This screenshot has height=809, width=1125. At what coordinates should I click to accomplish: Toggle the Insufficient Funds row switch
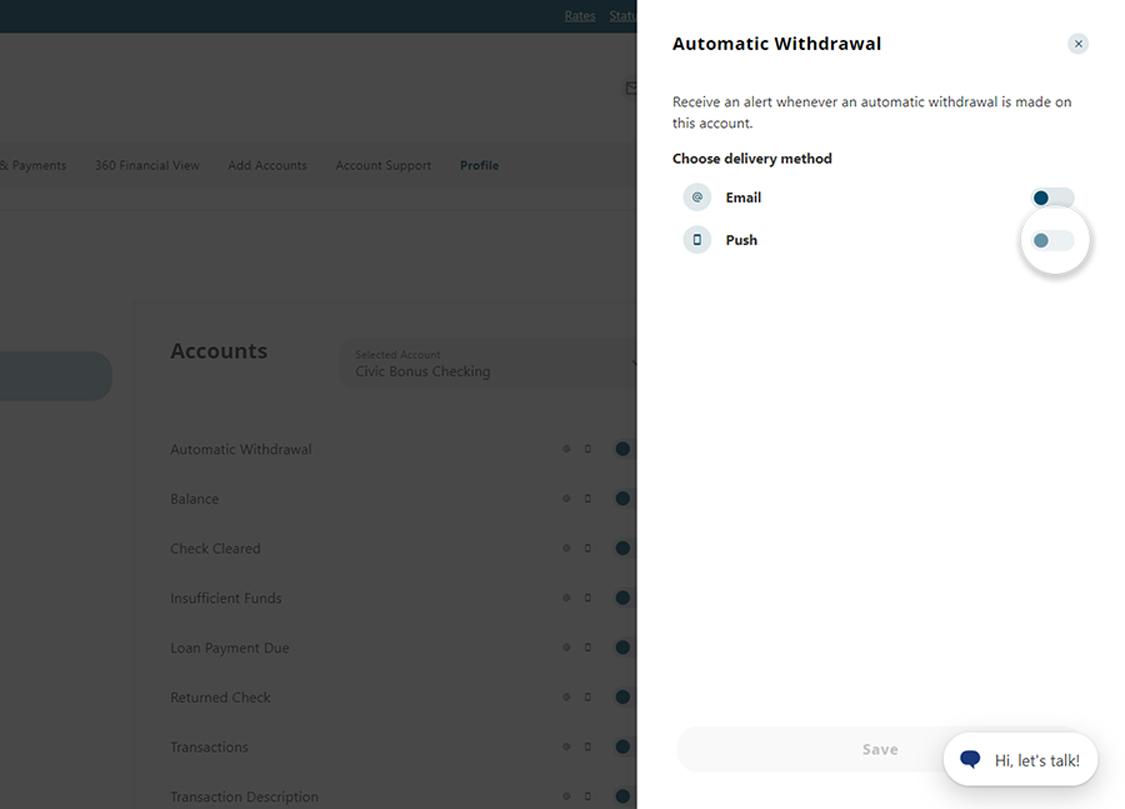624,597
